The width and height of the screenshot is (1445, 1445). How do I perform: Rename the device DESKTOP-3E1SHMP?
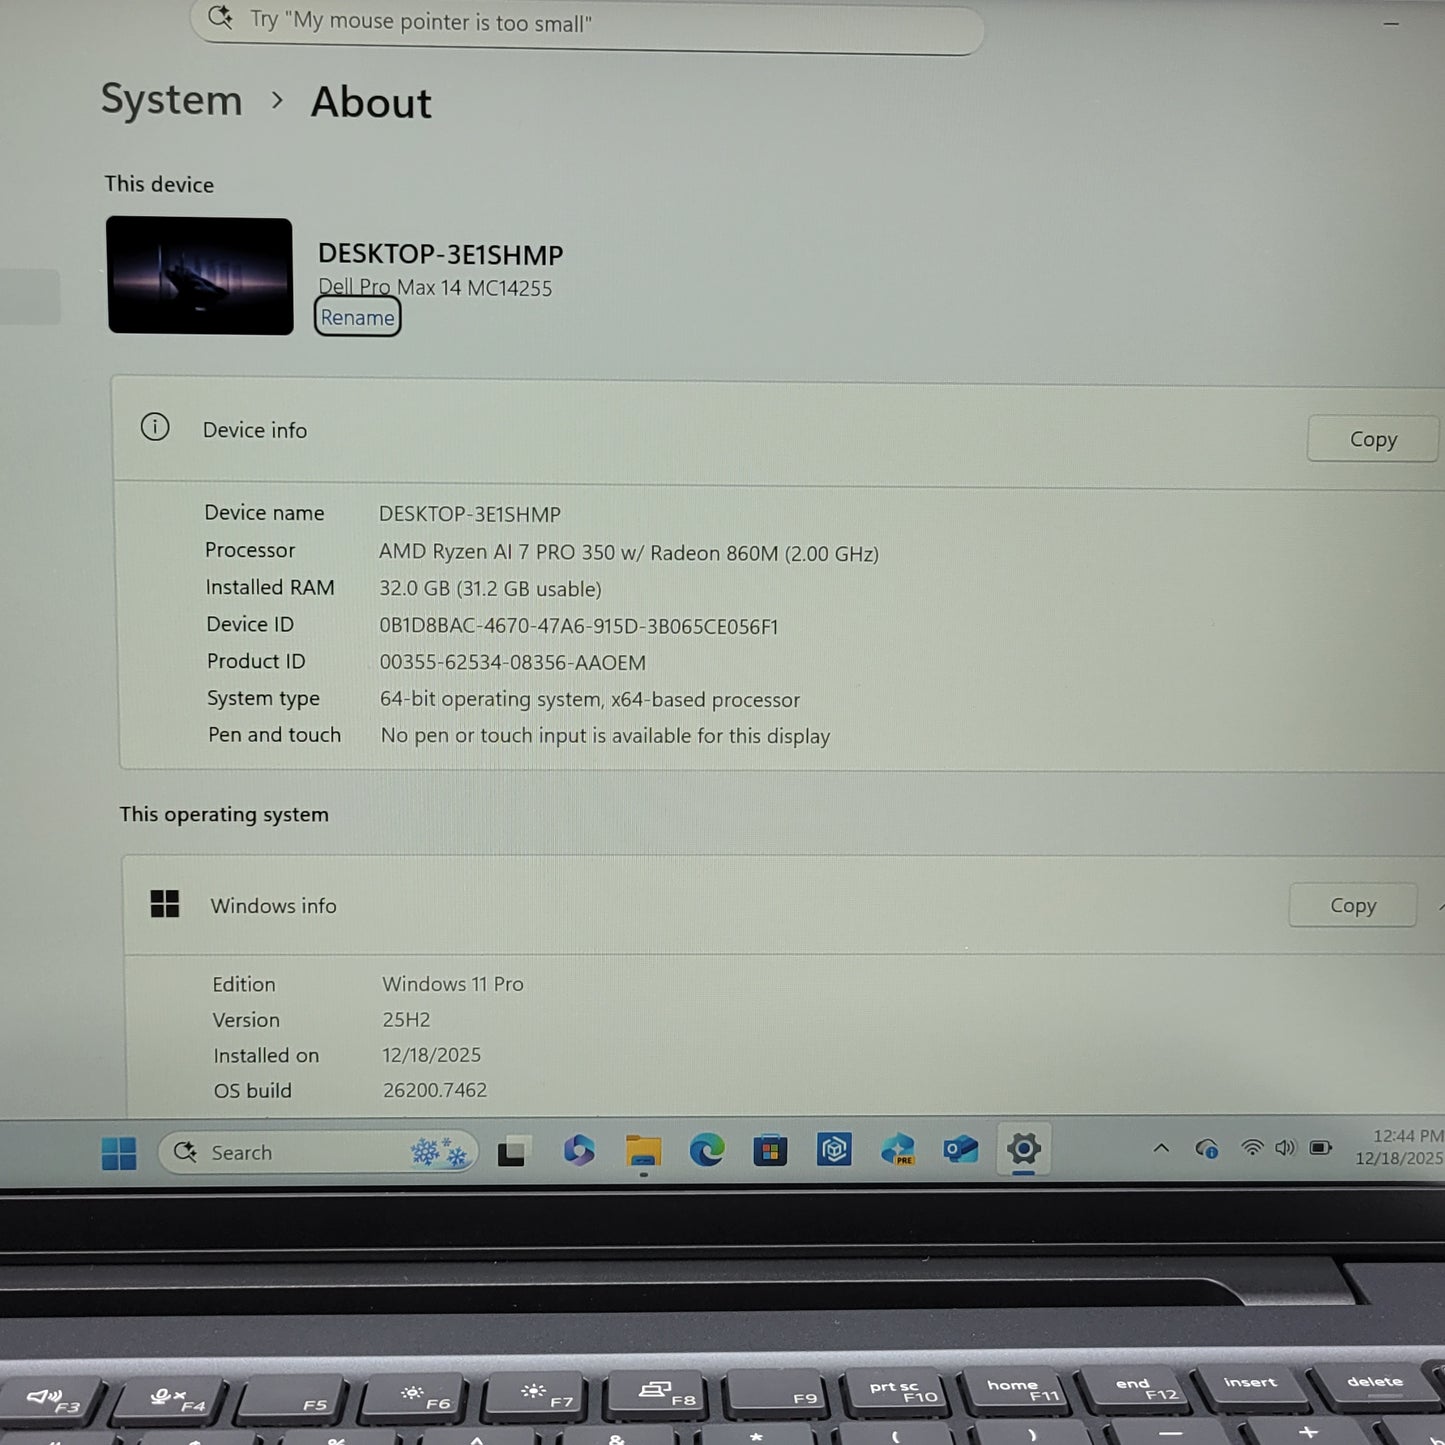(357, 317)
